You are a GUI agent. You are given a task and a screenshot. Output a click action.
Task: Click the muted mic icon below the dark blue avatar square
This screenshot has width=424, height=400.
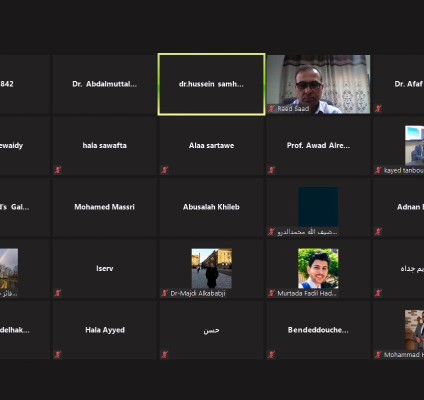point(271,231)
